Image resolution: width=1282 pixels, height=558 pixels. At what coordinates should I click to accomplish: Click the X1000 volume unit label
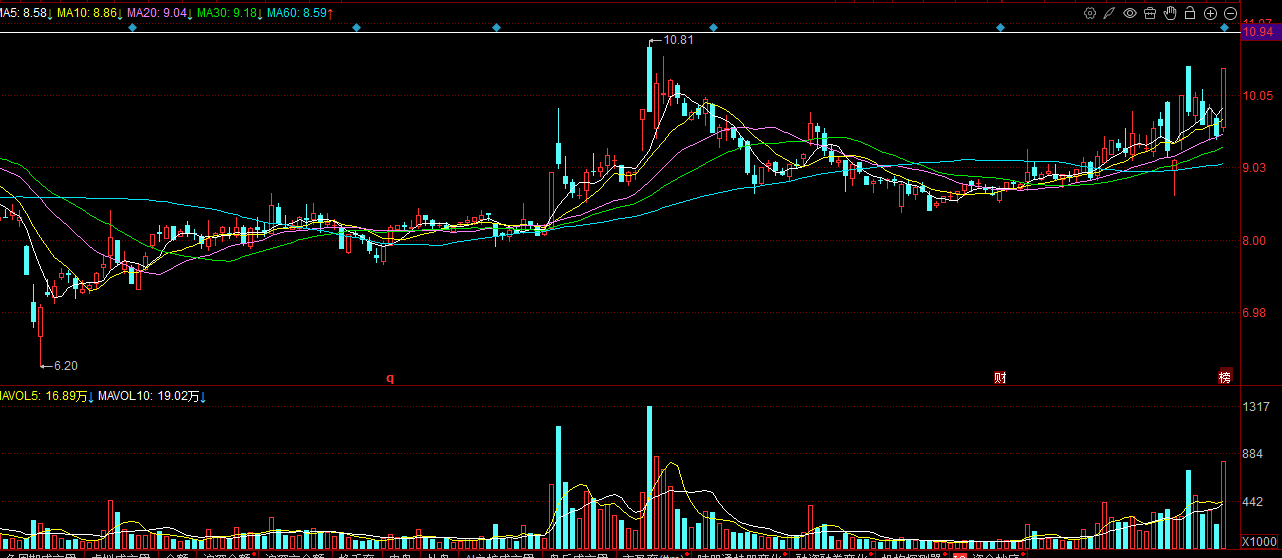1257,541
